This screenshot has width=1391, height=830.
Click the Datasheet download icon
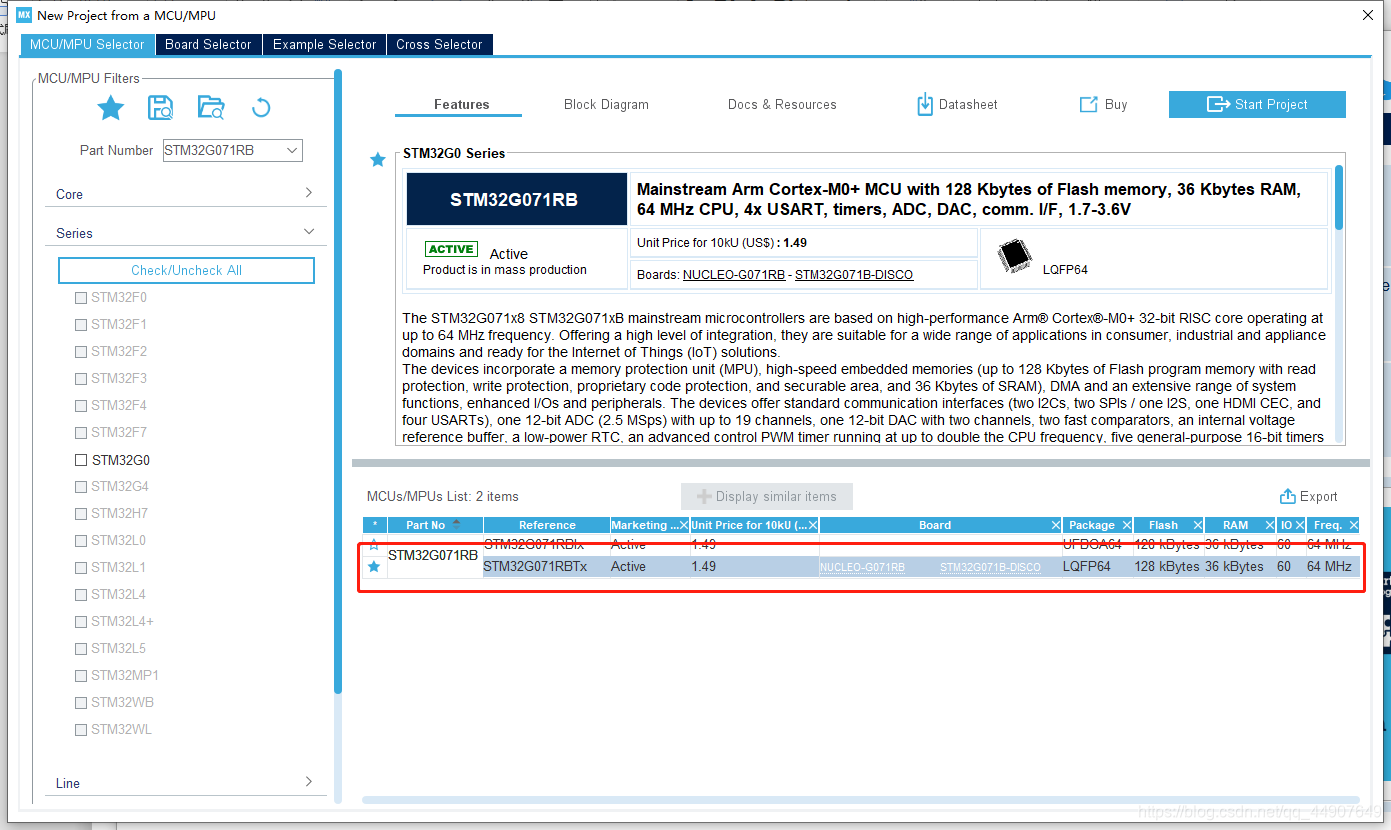(x=925, y=104)
